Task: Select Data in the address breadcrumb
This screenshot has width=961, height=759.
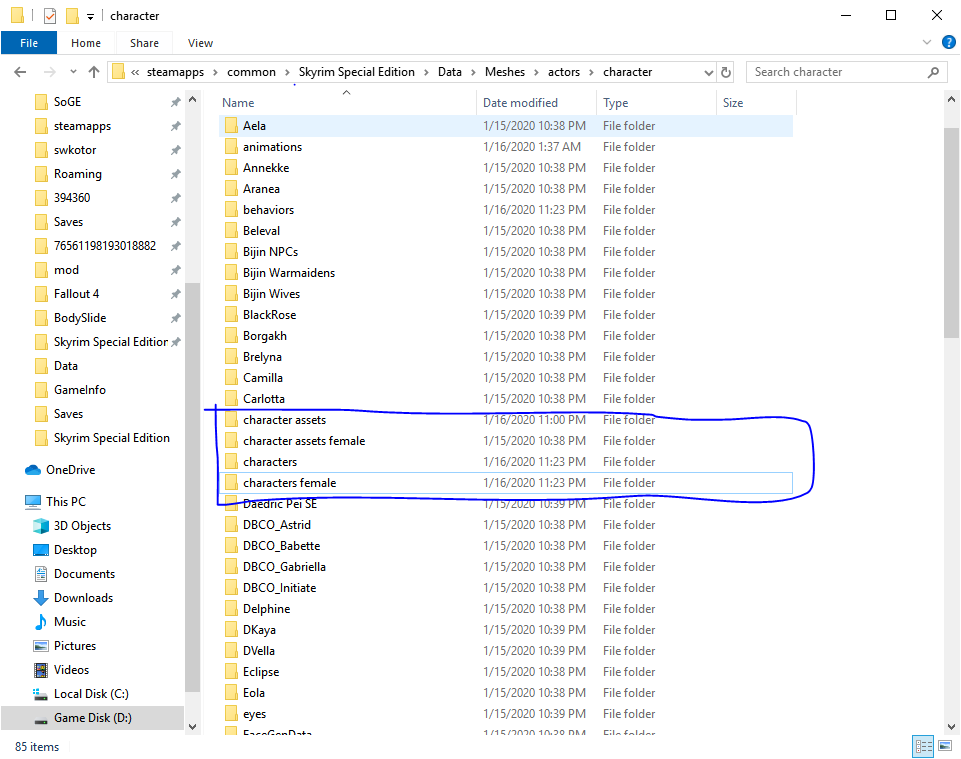Action: pyautogui.click(x=450, y=72)
